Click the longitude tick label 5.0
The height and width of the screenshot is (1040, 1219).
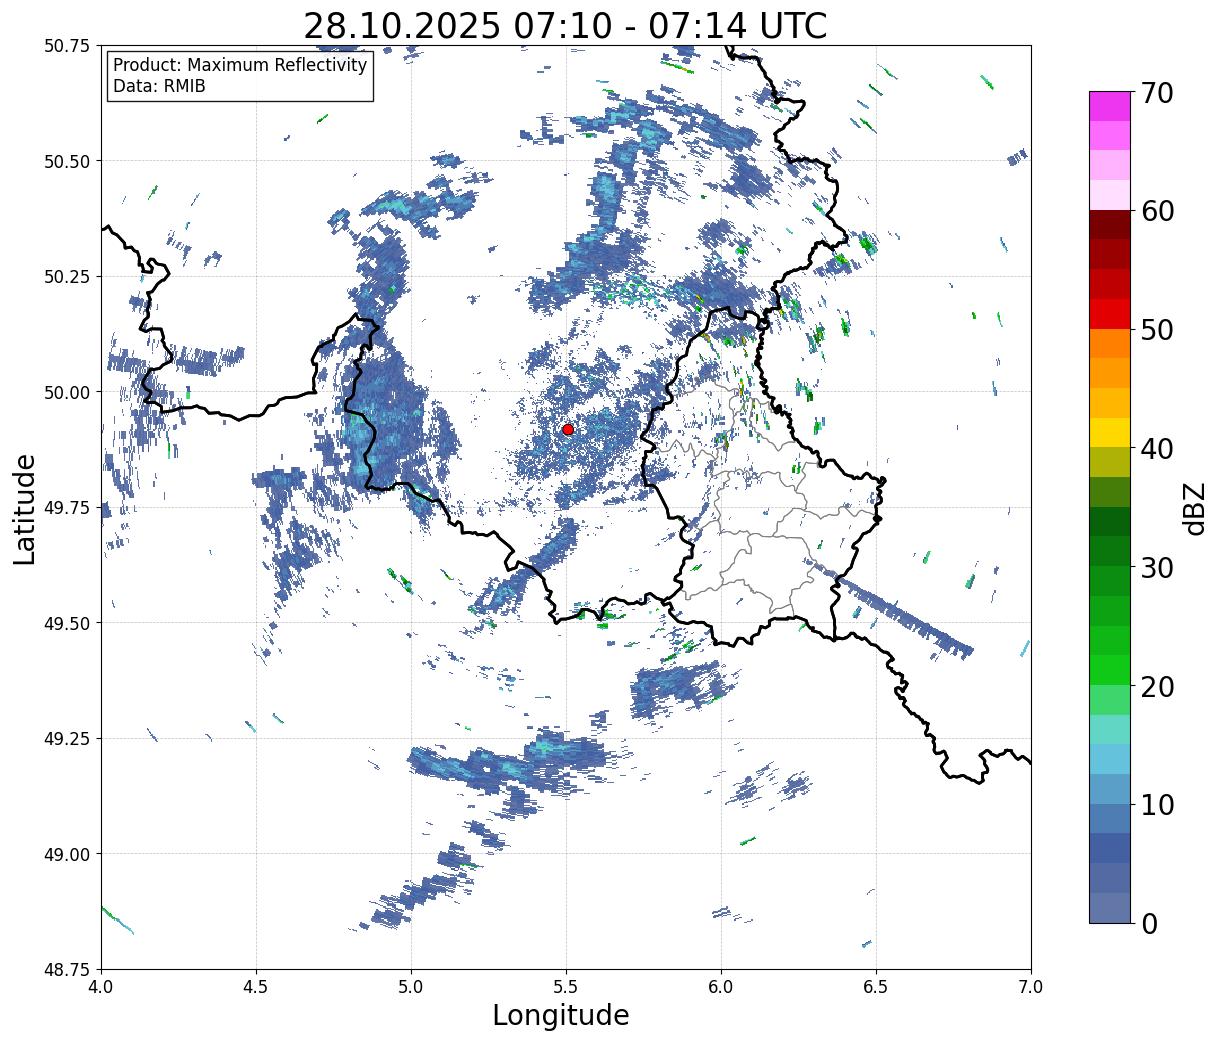click(411, 987)
